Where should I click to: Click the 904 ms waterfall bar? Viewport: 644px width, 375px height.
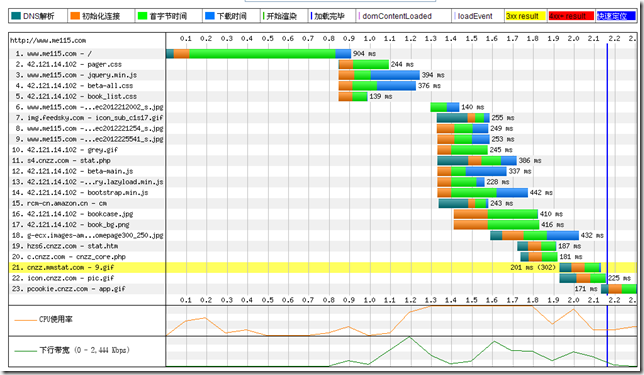click(x=259, y=53)
